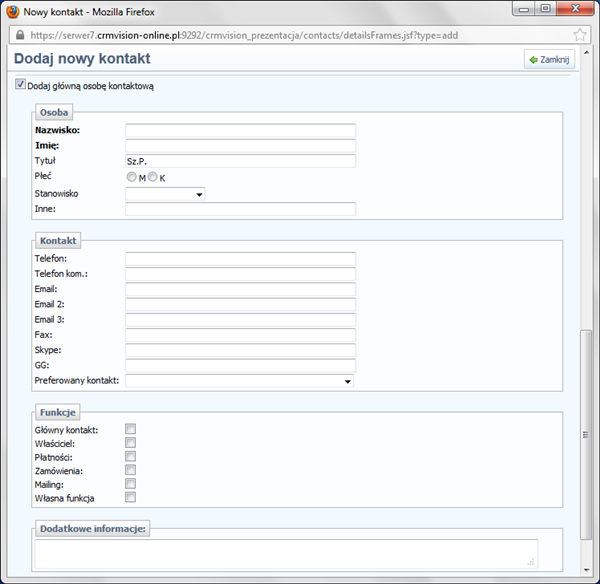The image size is (600, 584).
Task: Tick the Płatności checkbox
Action: [130, 456]
